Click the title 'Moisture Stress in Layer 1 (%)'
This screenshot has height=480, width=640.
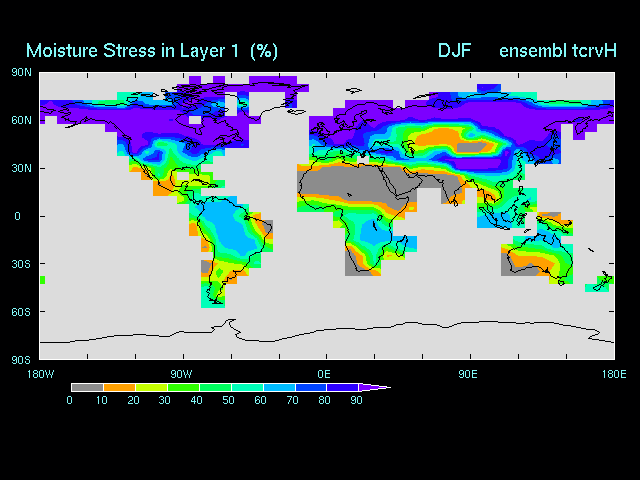pos(152,51)
